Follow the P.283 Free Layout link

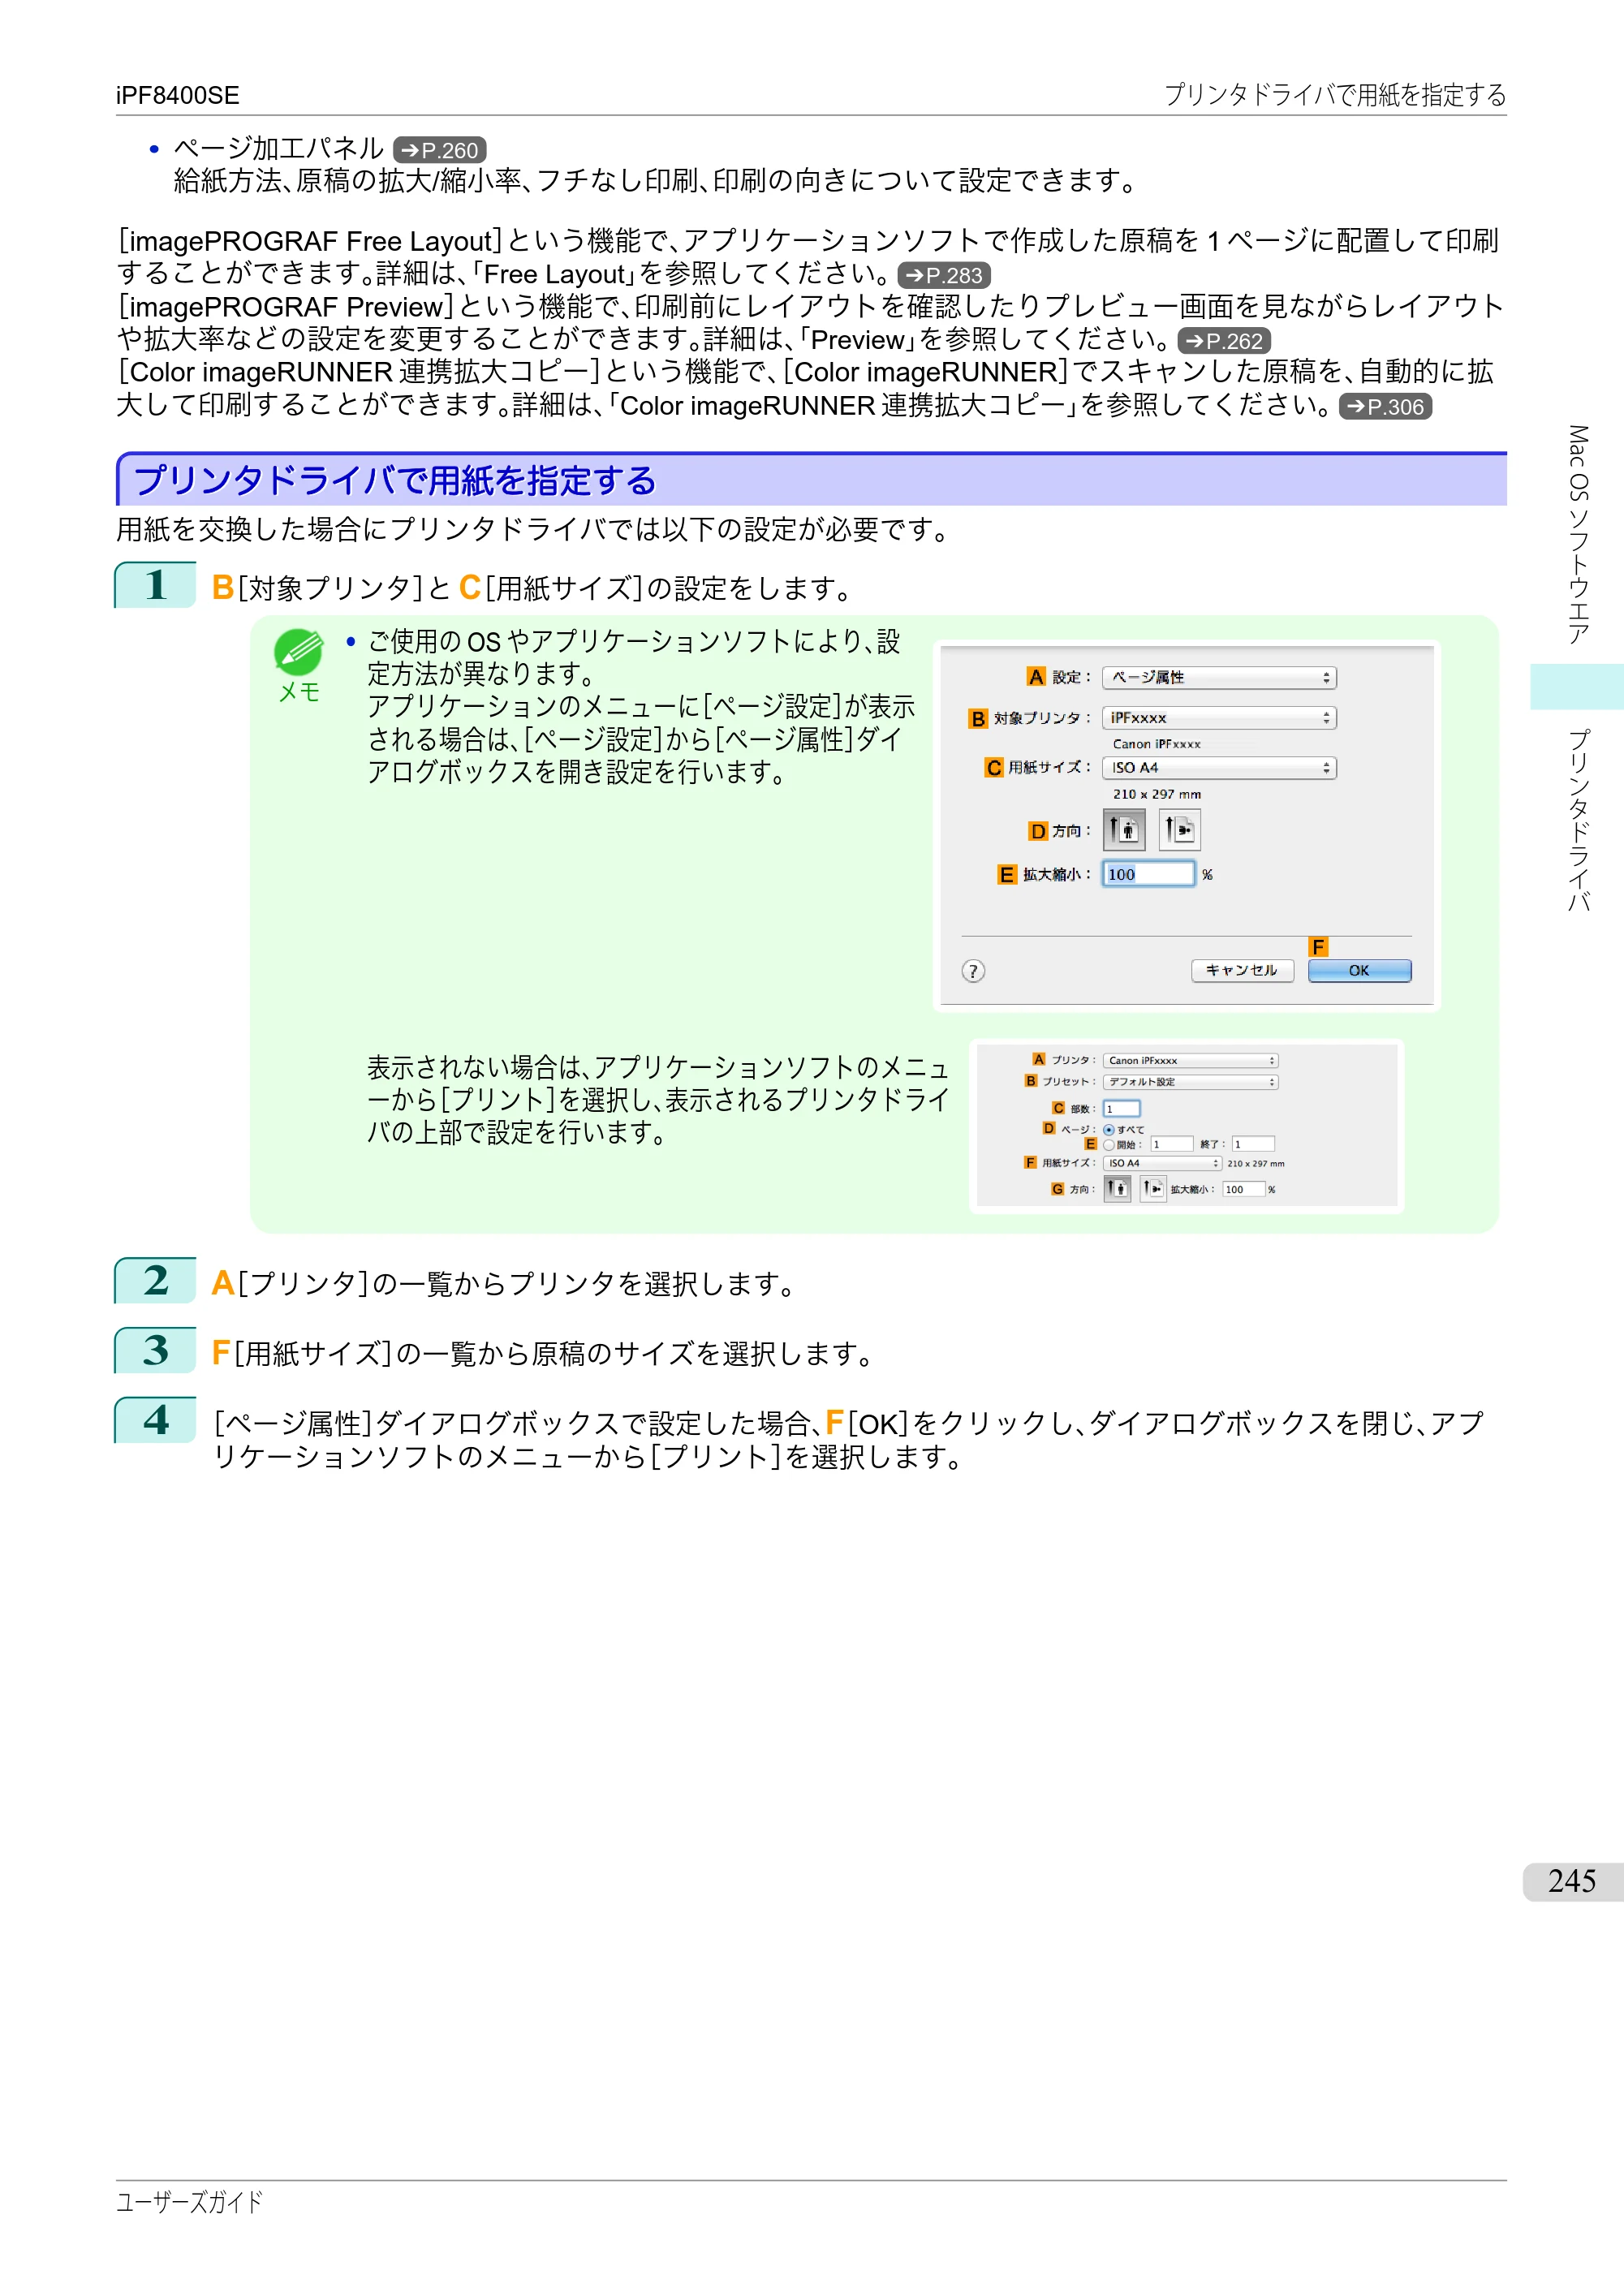tap(944, 275)
